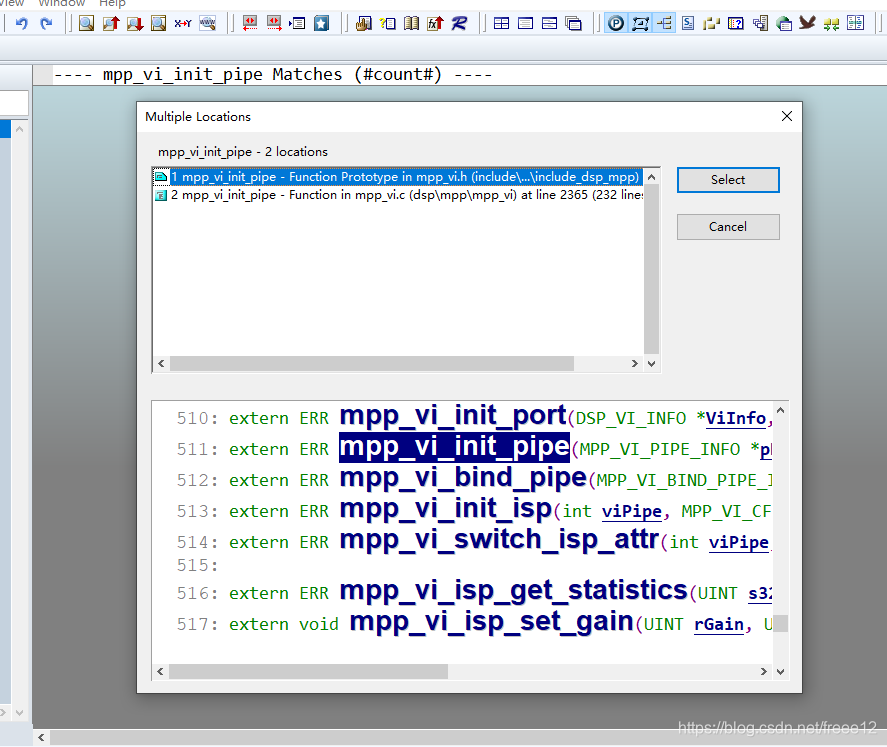The height and width of the screenshot is (747, 887).
Task: Click the Redo arrow icon
Action: point(46,23)
